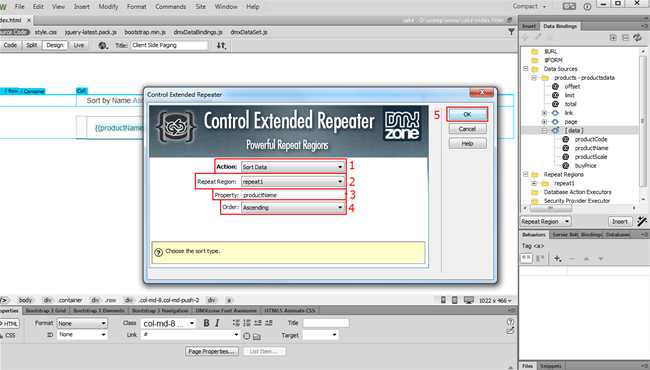Switch to Code view mode

[x=10, y=45]
